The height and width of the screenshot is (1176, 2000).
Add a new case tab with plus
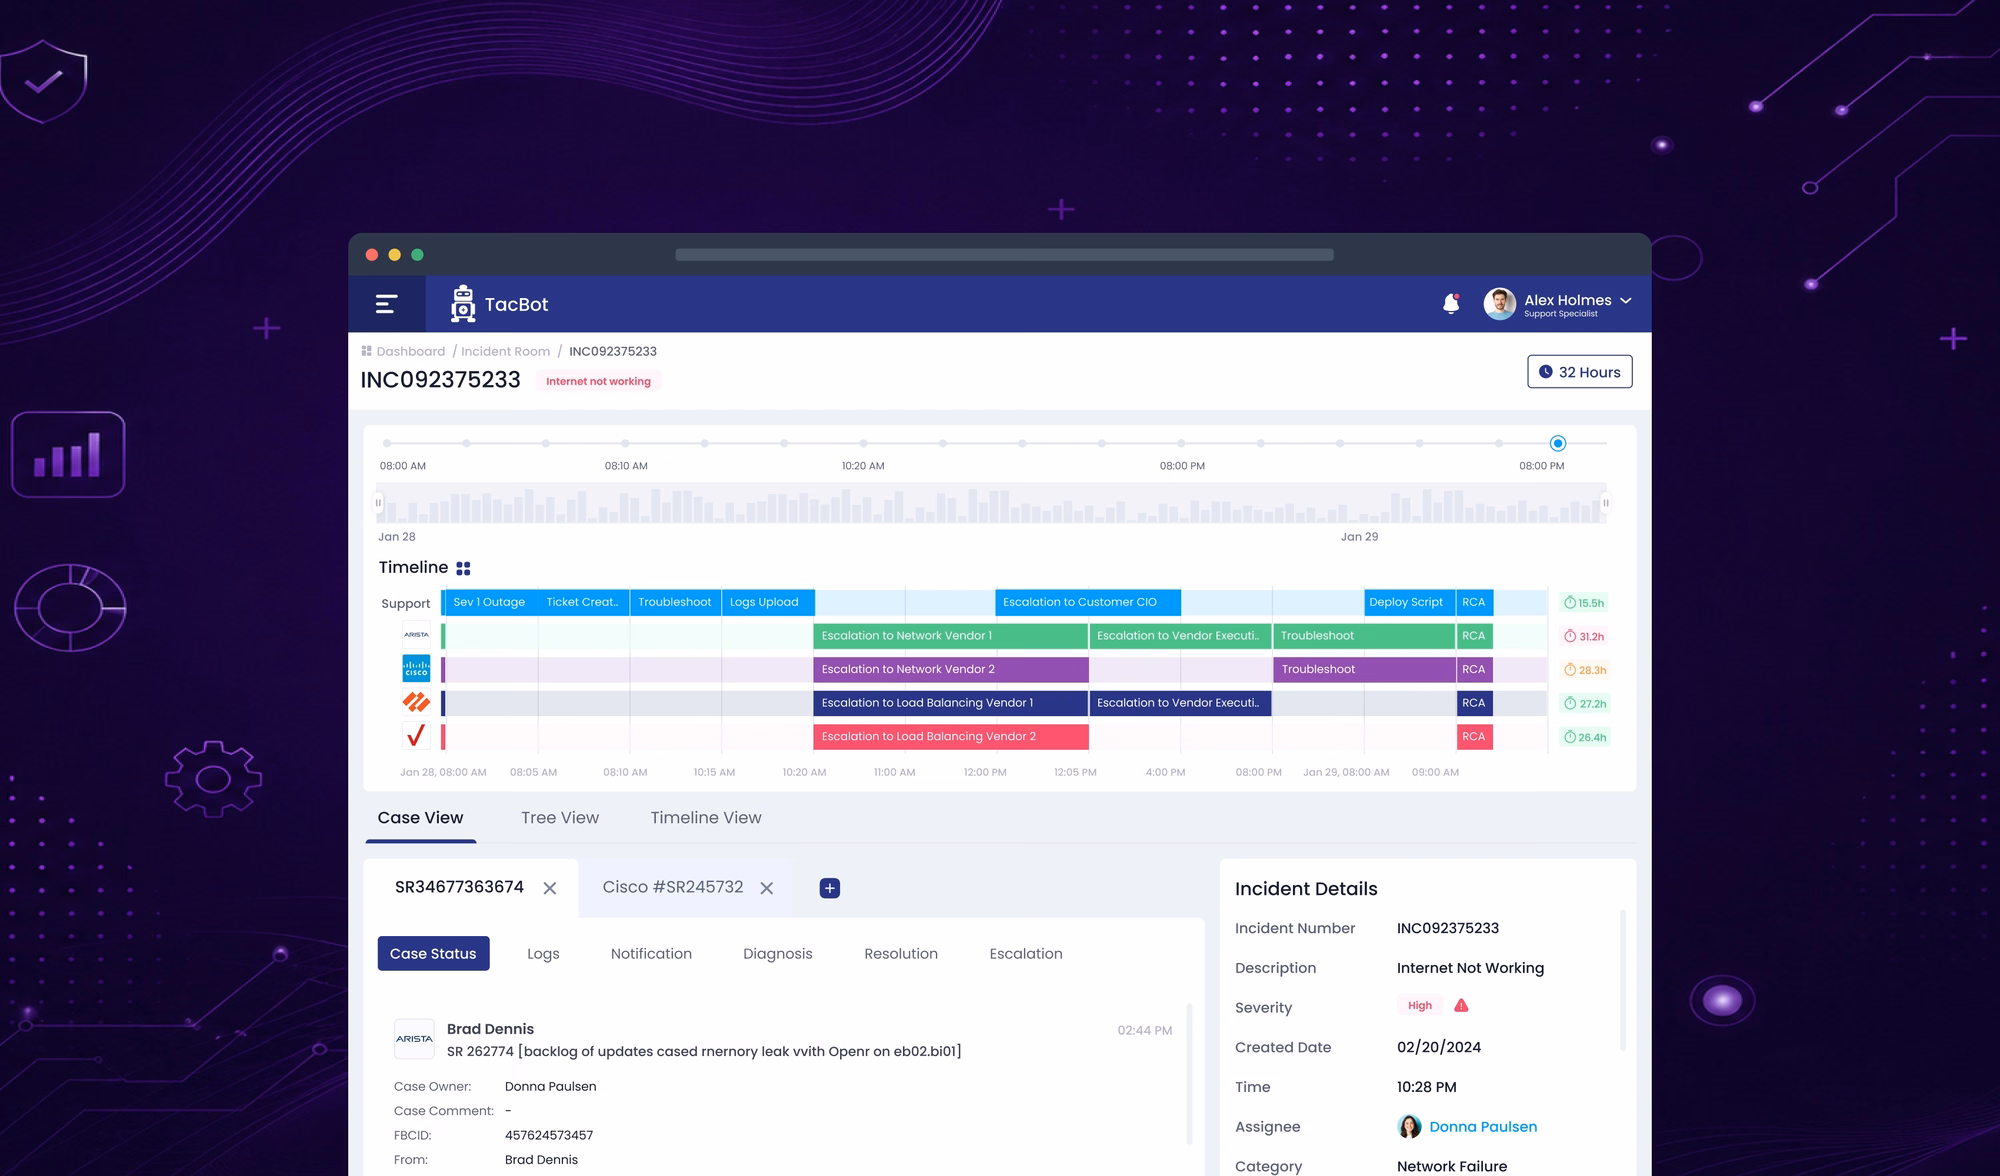click(830, 888)
